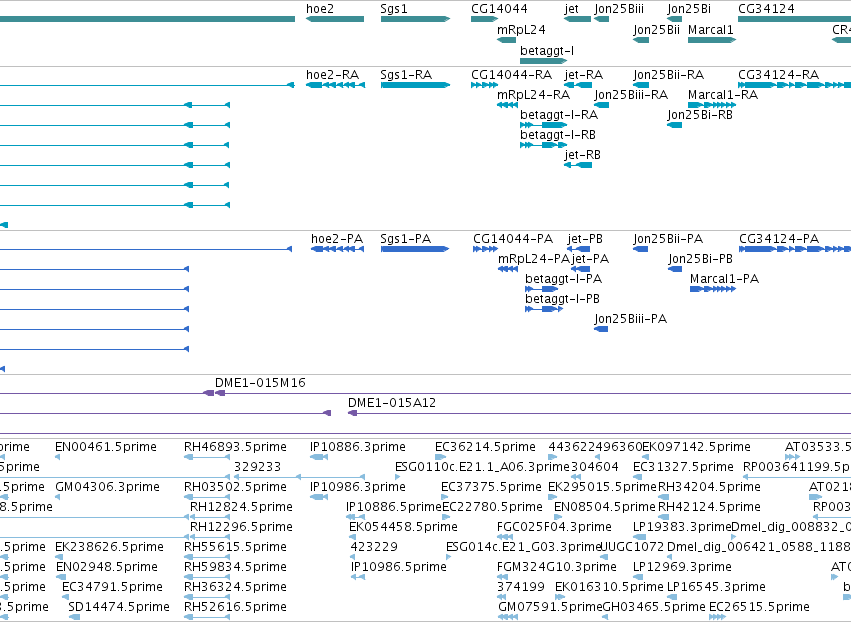Select the Jon25Biii-RA transcript label
Image resolution: width=851 pixels, height=622 pixels.
[631, 95]
